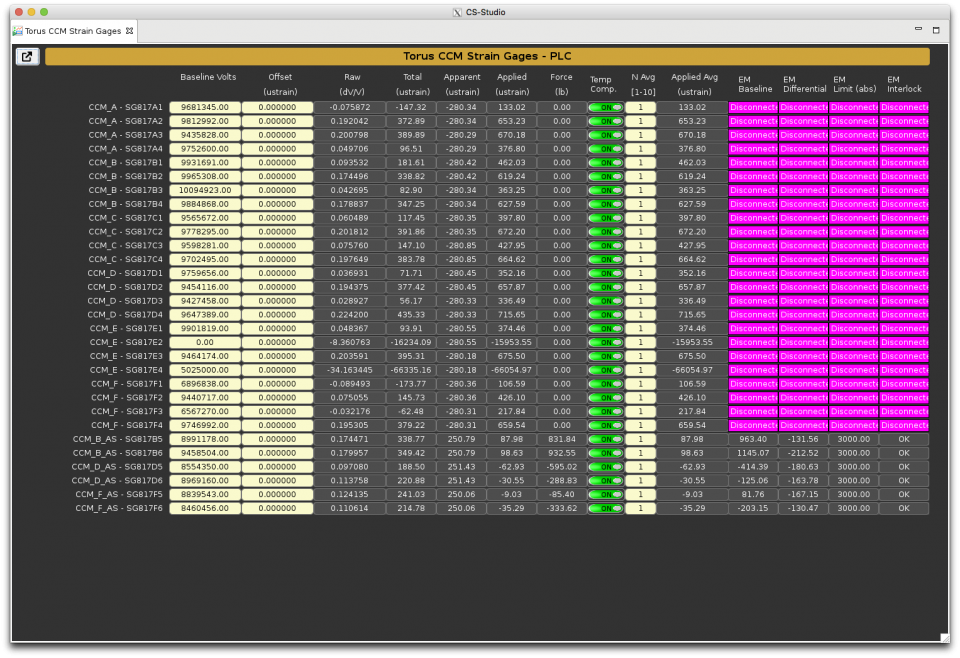This screenshot has width=960, height=658.
Task: Click EM Interlock OK status for CCM_D_AS - SG817D5
Action: tap(903, 467)
